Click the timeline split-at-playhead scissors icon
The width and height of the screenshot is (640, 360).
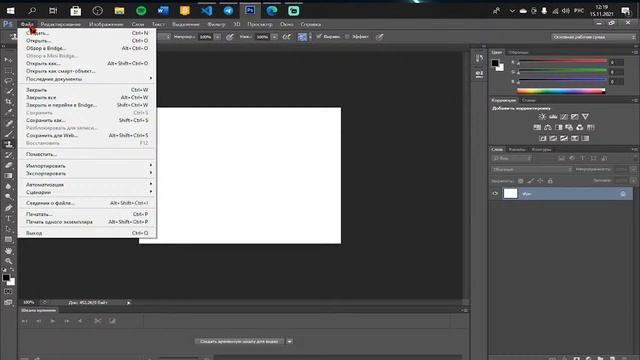coord(98,321)
